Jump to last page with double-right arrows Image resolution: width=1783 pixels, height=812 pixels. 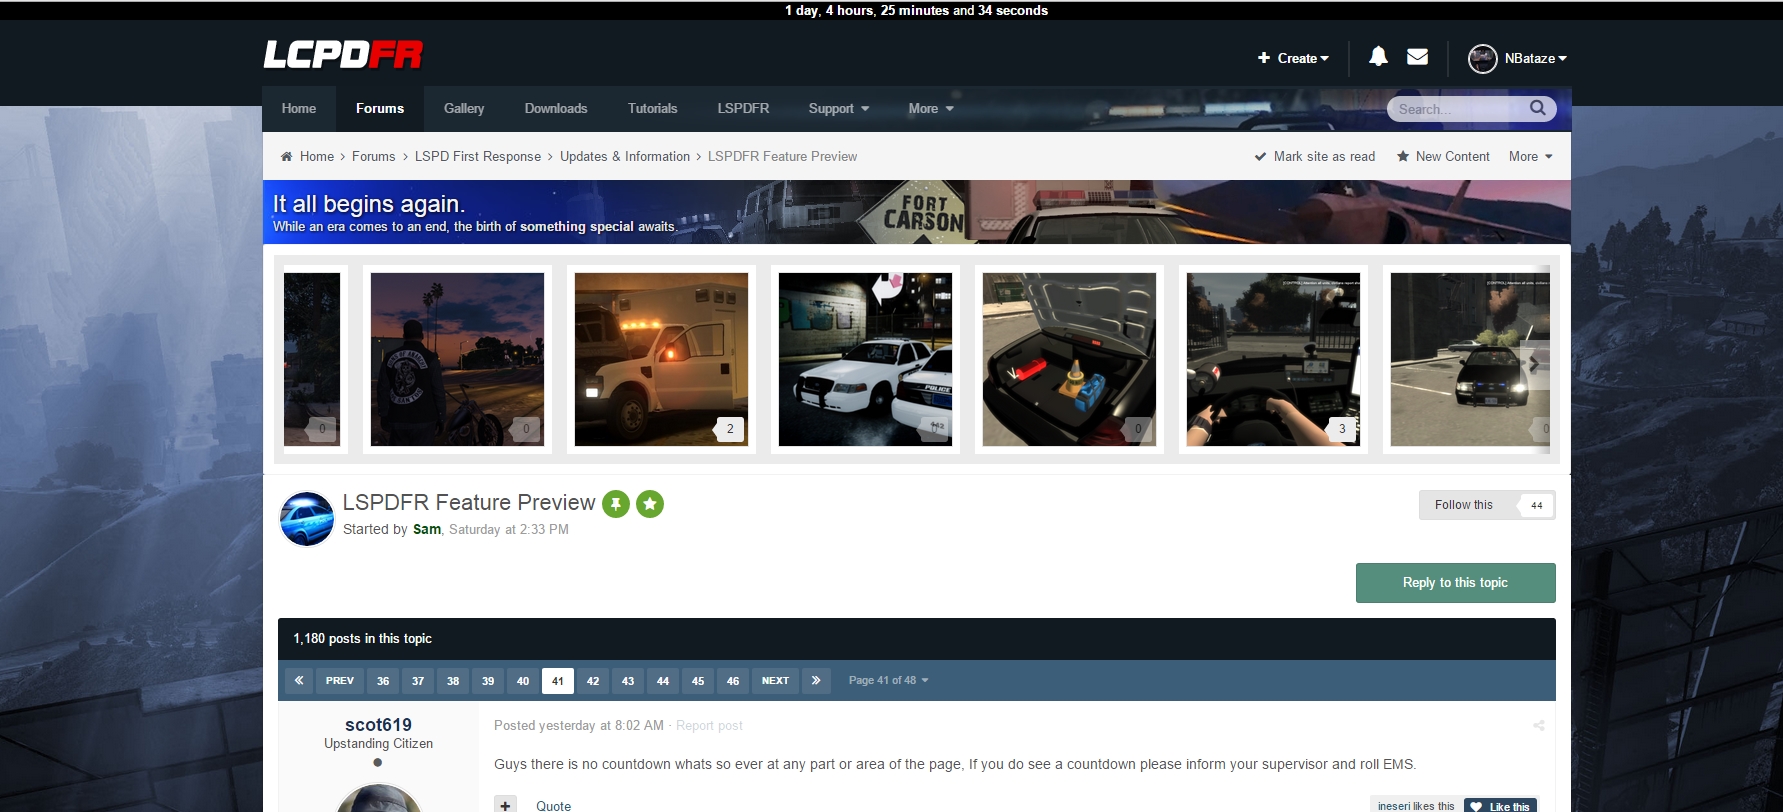click(x=816, y=681)
